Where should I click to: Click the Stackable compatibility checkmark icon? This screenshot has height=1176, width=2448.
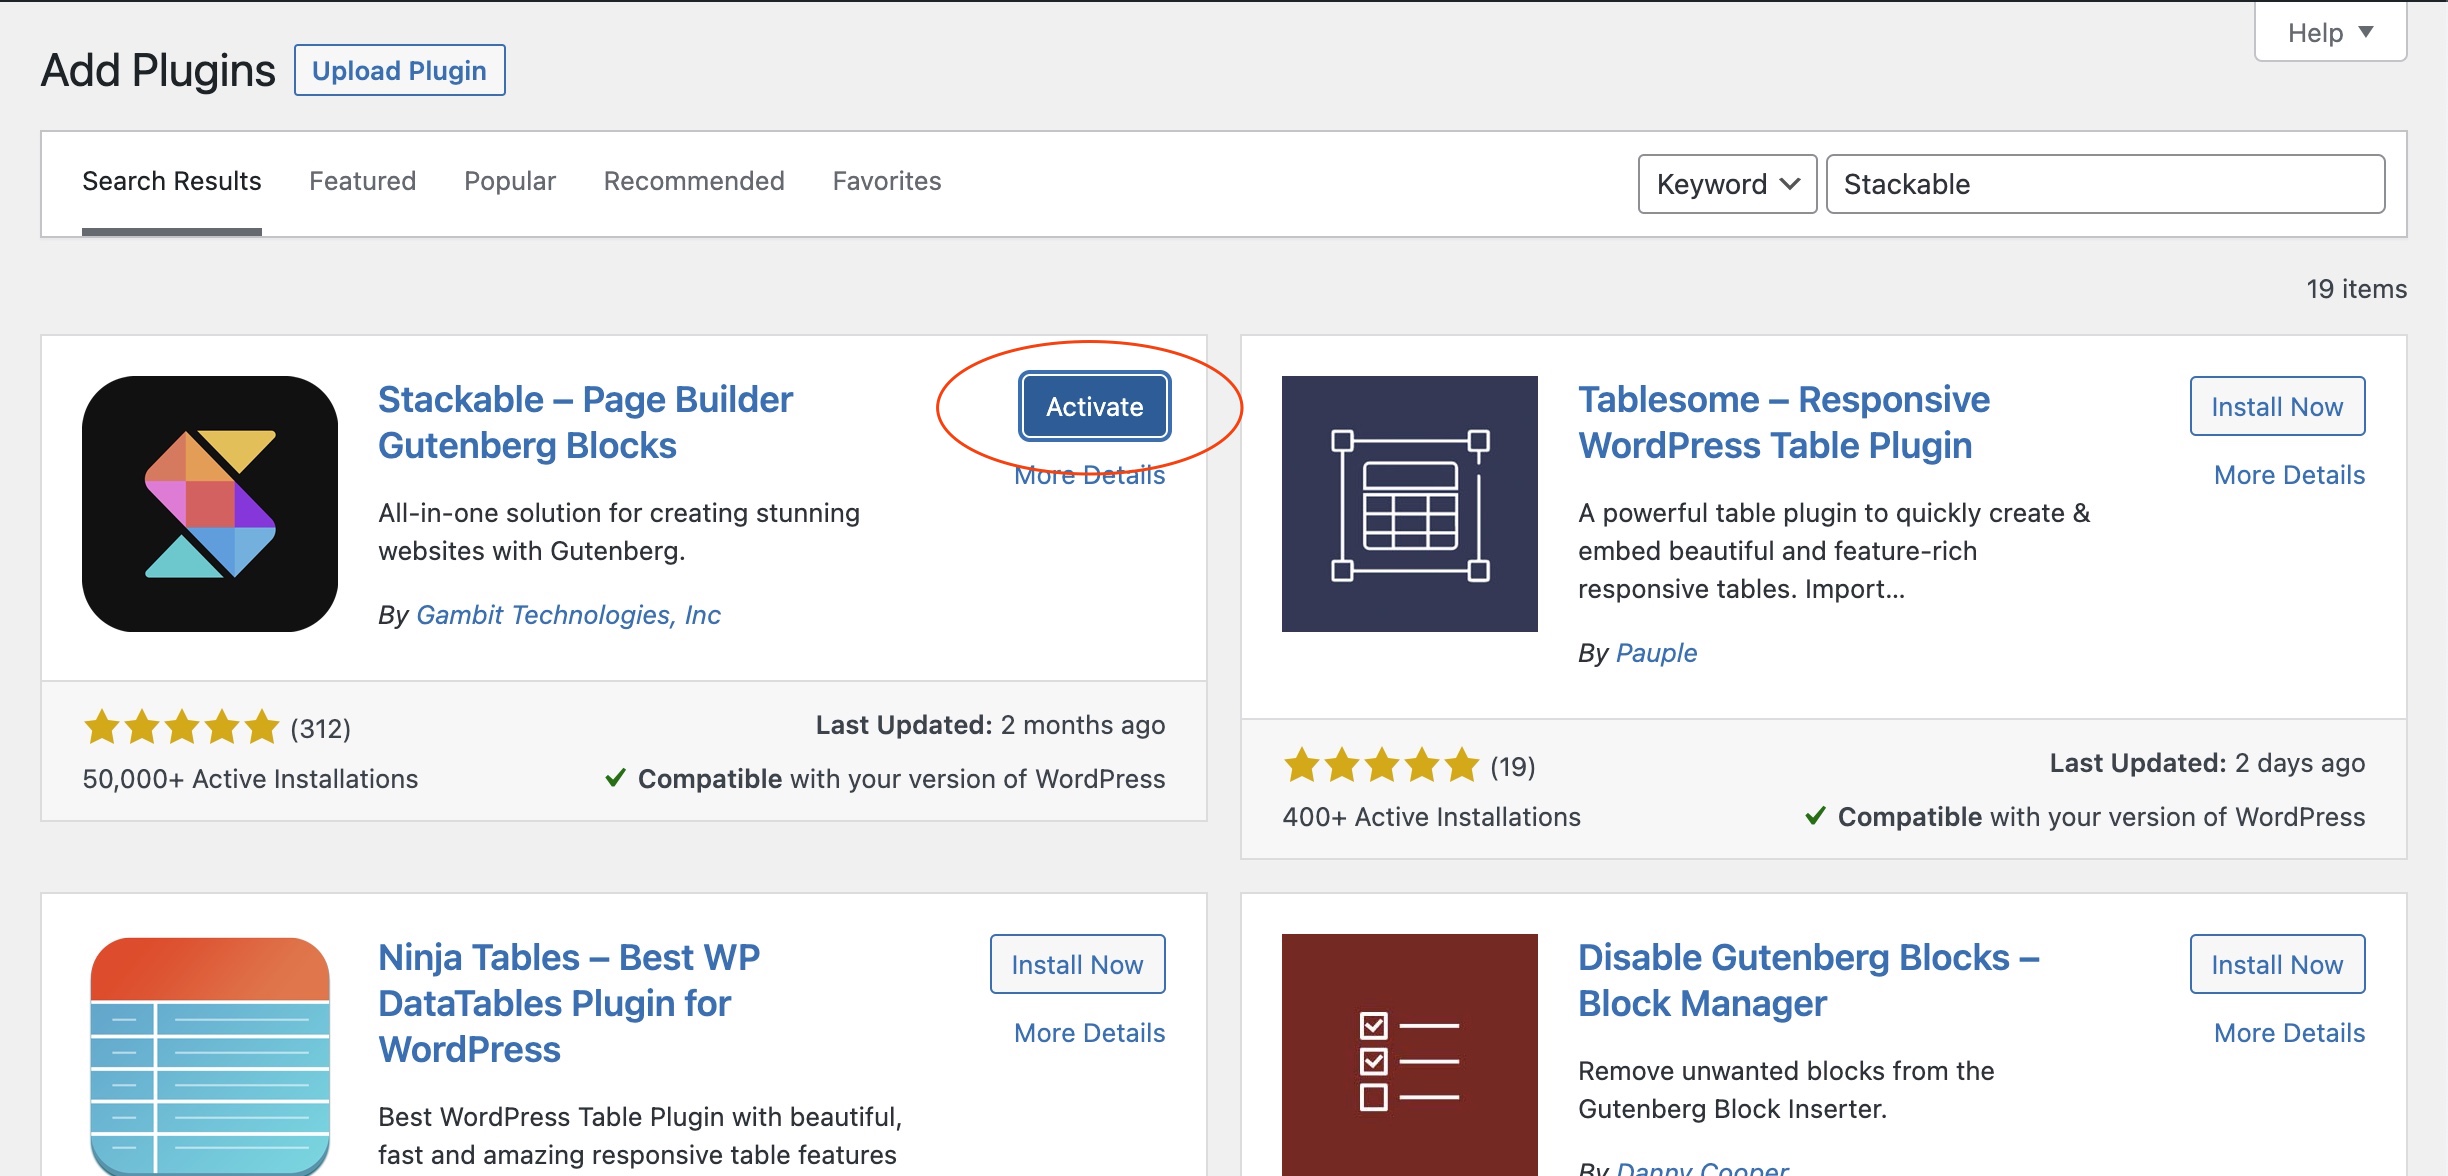pos(615,778)
